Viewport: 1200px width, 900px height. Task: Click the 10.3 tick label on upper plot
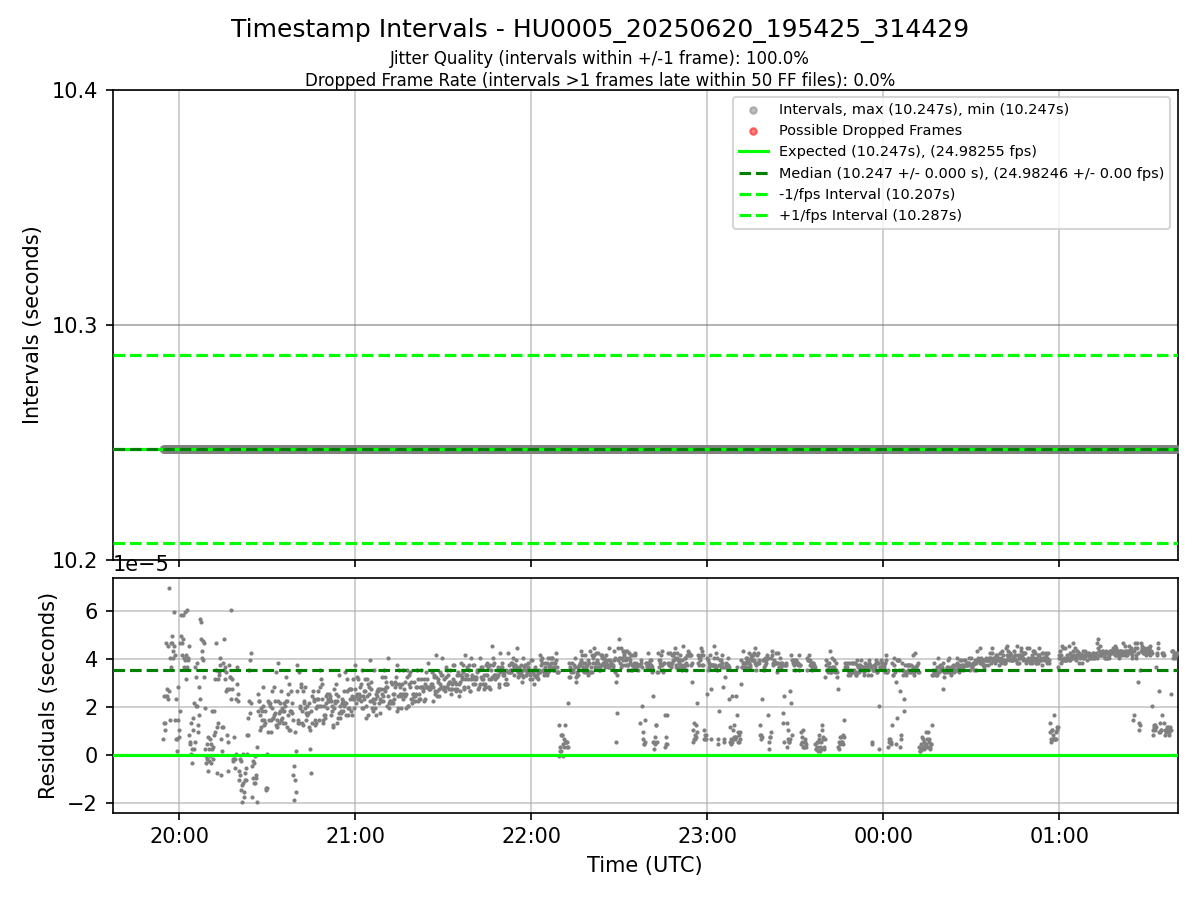point(75,326)
